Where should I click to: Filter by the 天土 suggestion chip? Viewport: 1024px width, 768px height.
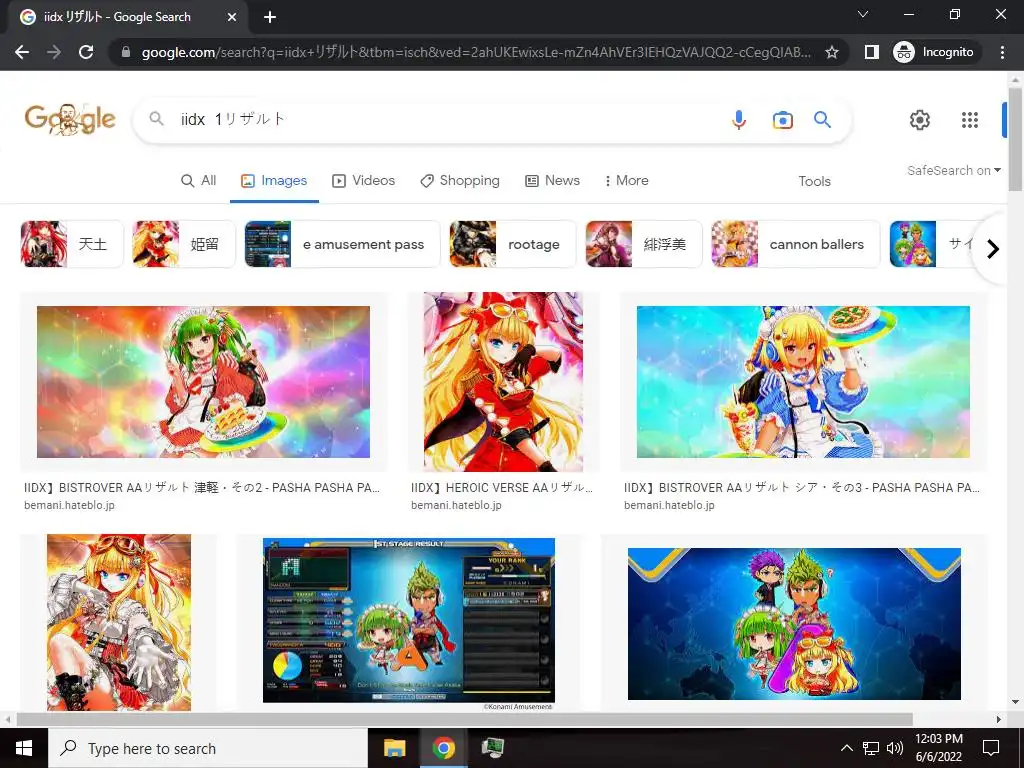point(72,244)
